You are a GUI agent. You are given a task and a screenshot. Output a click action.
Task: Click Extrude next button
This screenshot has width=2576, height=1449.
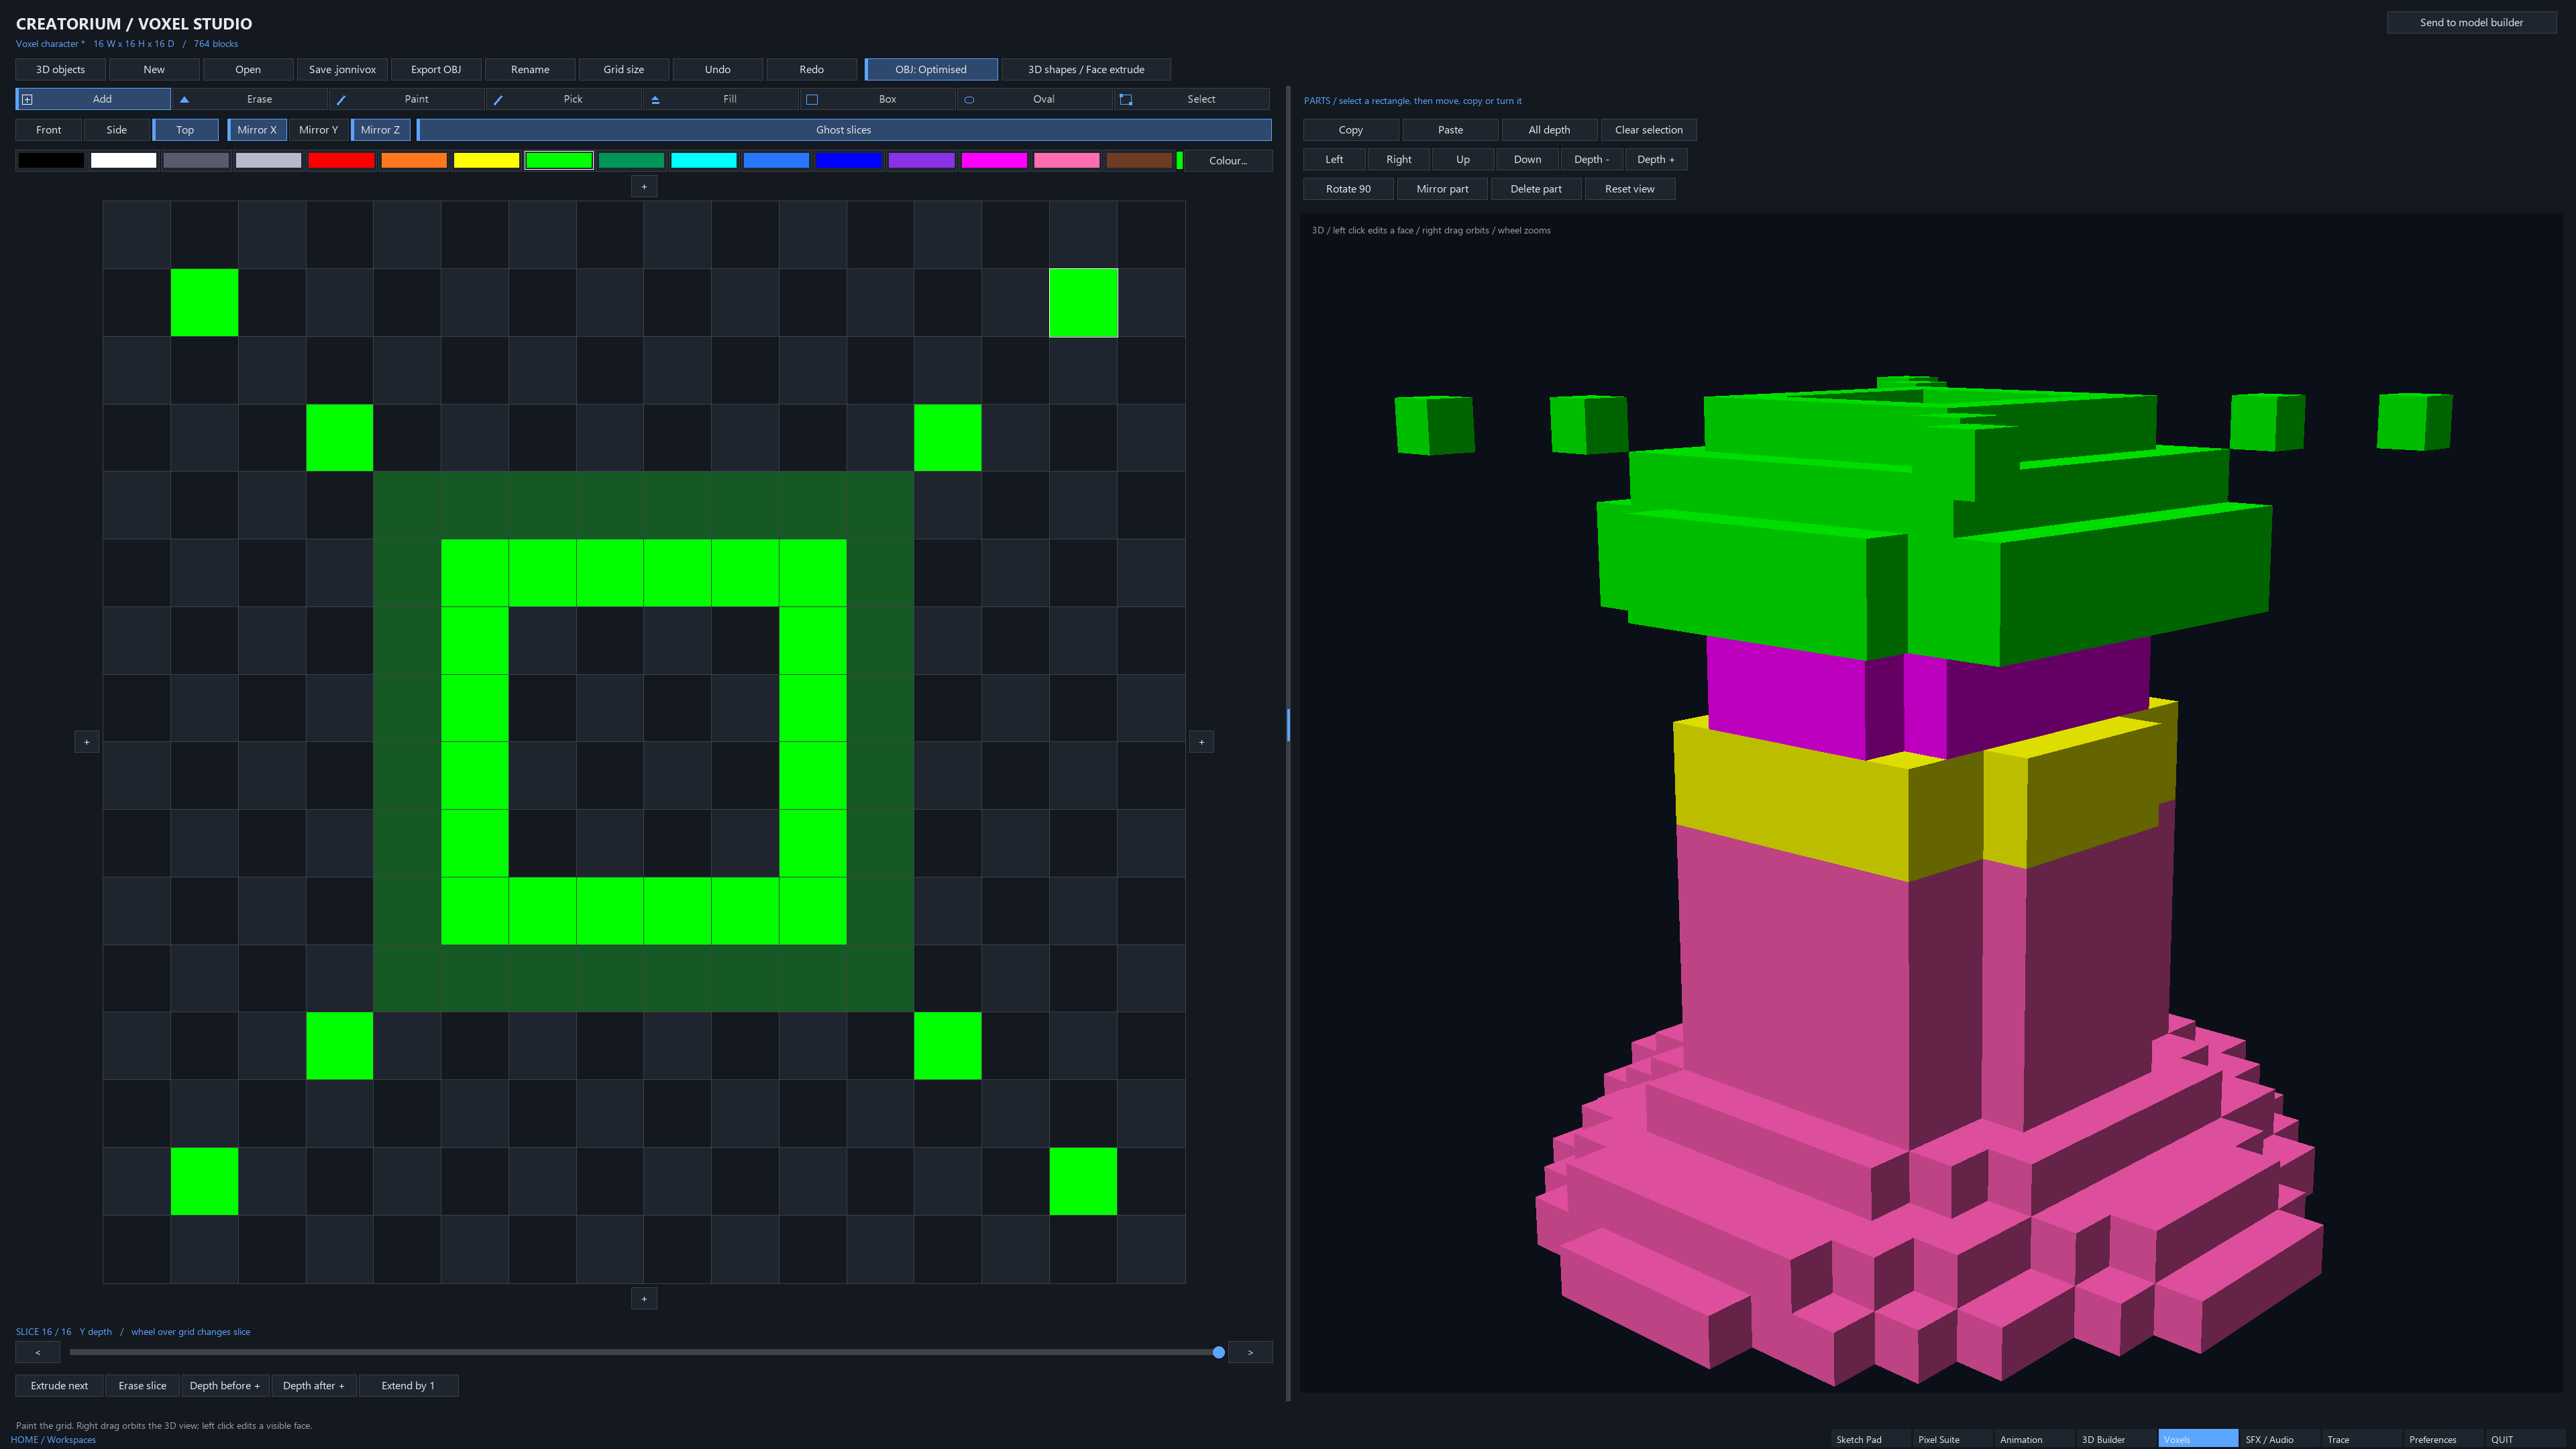pos(59,1385)
